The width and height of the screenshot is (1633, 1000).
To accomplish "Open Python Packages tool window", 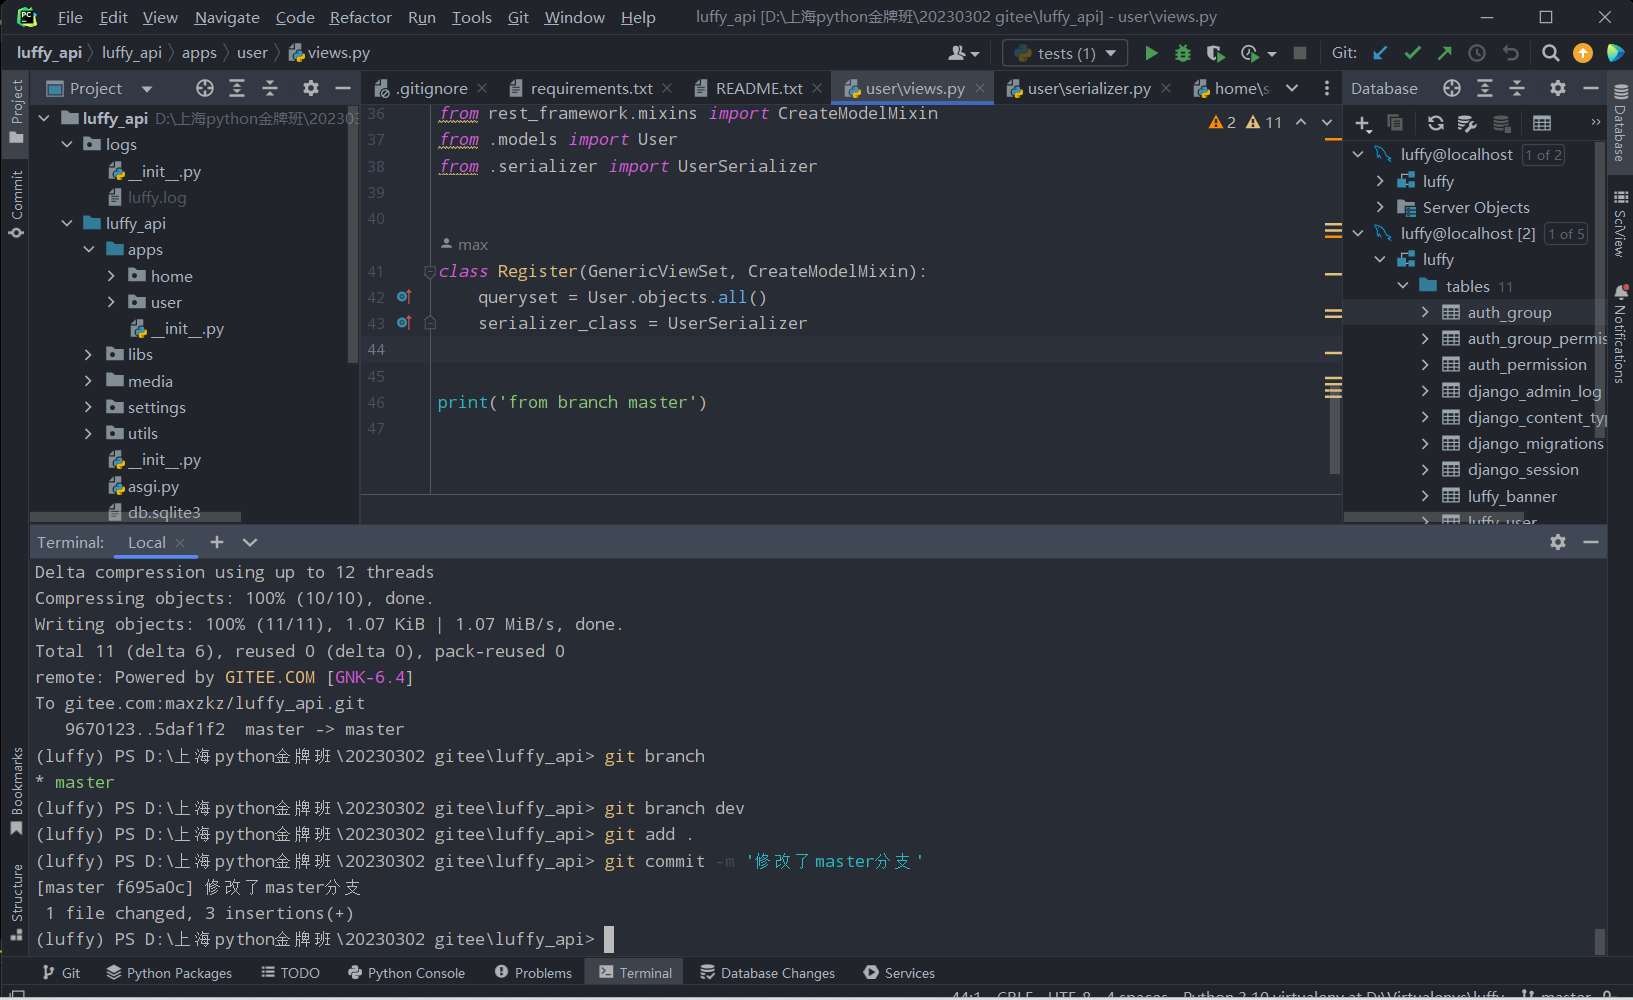I will click(x=169, y=973).
